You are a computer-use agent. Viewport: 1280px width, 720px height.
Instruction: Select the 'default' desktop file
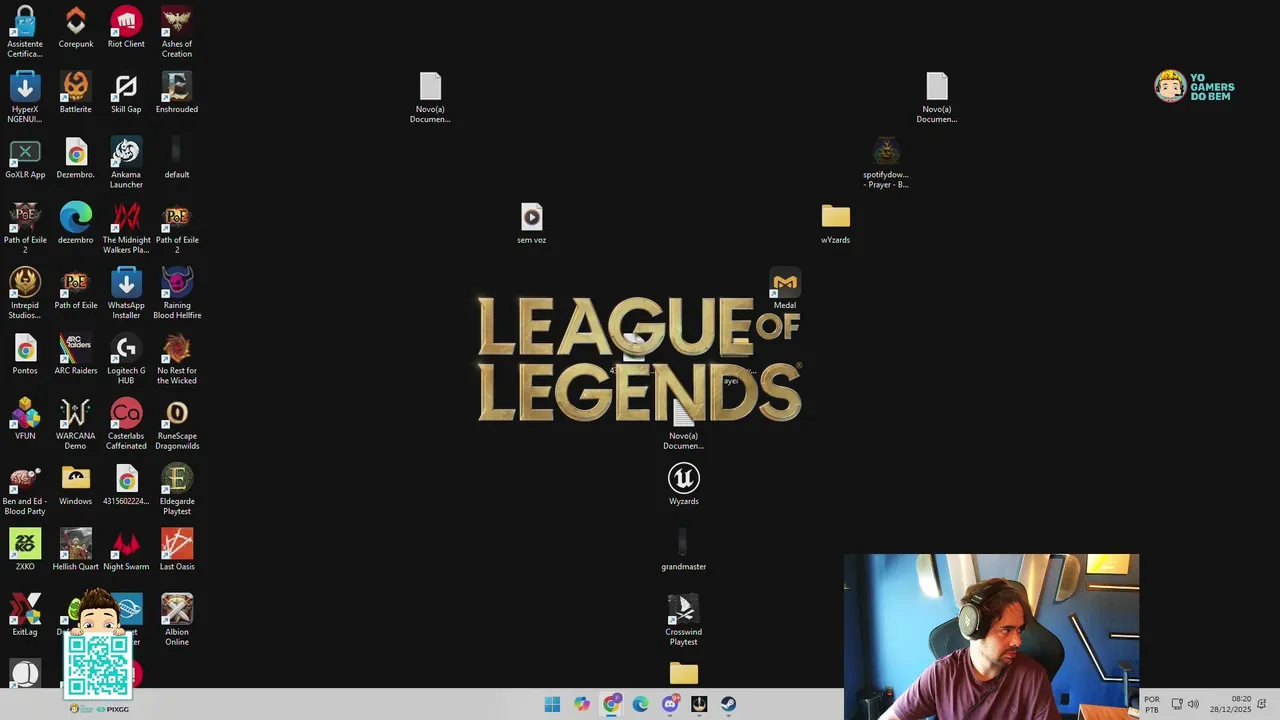coord(177,158)
